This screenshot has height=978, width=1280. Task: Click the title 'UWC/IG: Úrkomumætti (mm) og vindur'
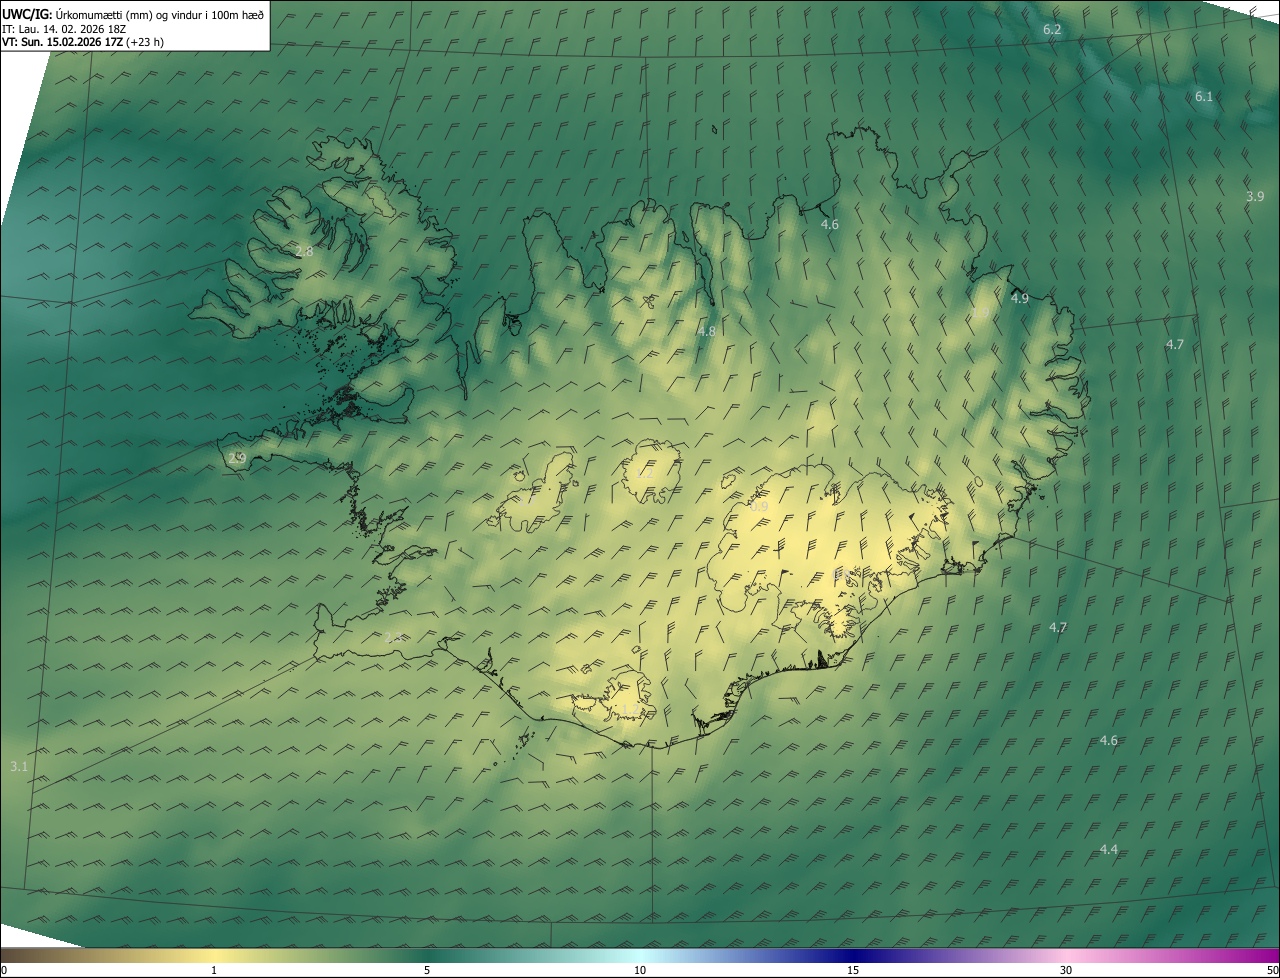coord(133,13)
